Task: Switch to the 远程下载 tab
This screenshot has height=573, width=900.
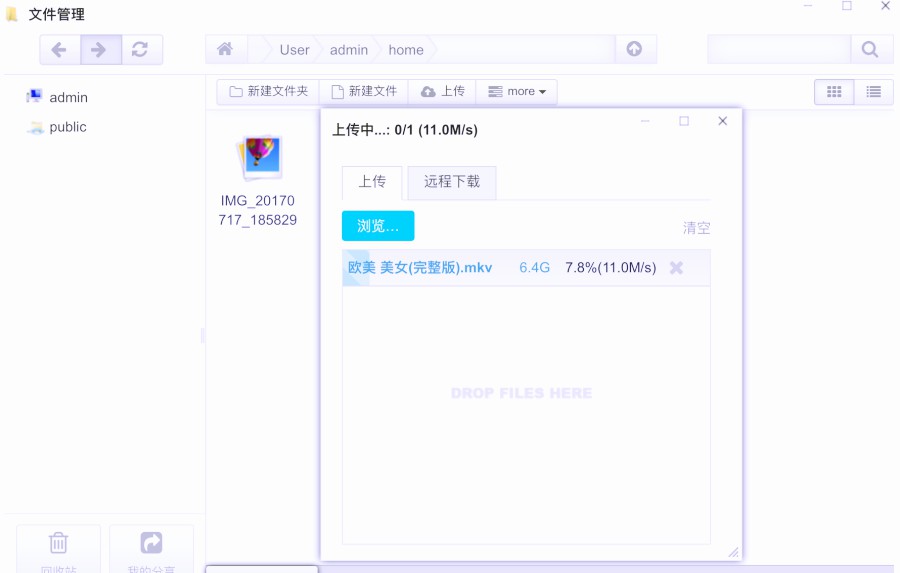Action: click(452, 183)
